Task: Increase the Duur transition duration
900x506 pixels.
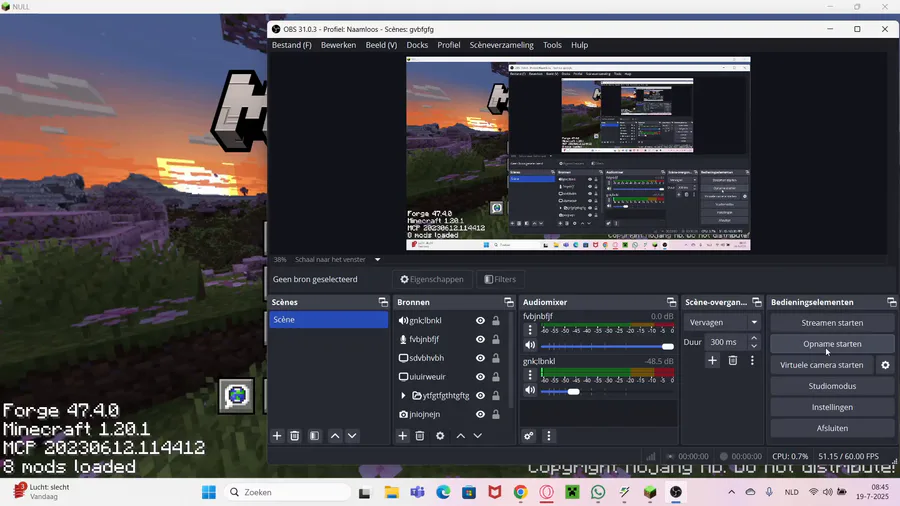Action: (754, 338)
